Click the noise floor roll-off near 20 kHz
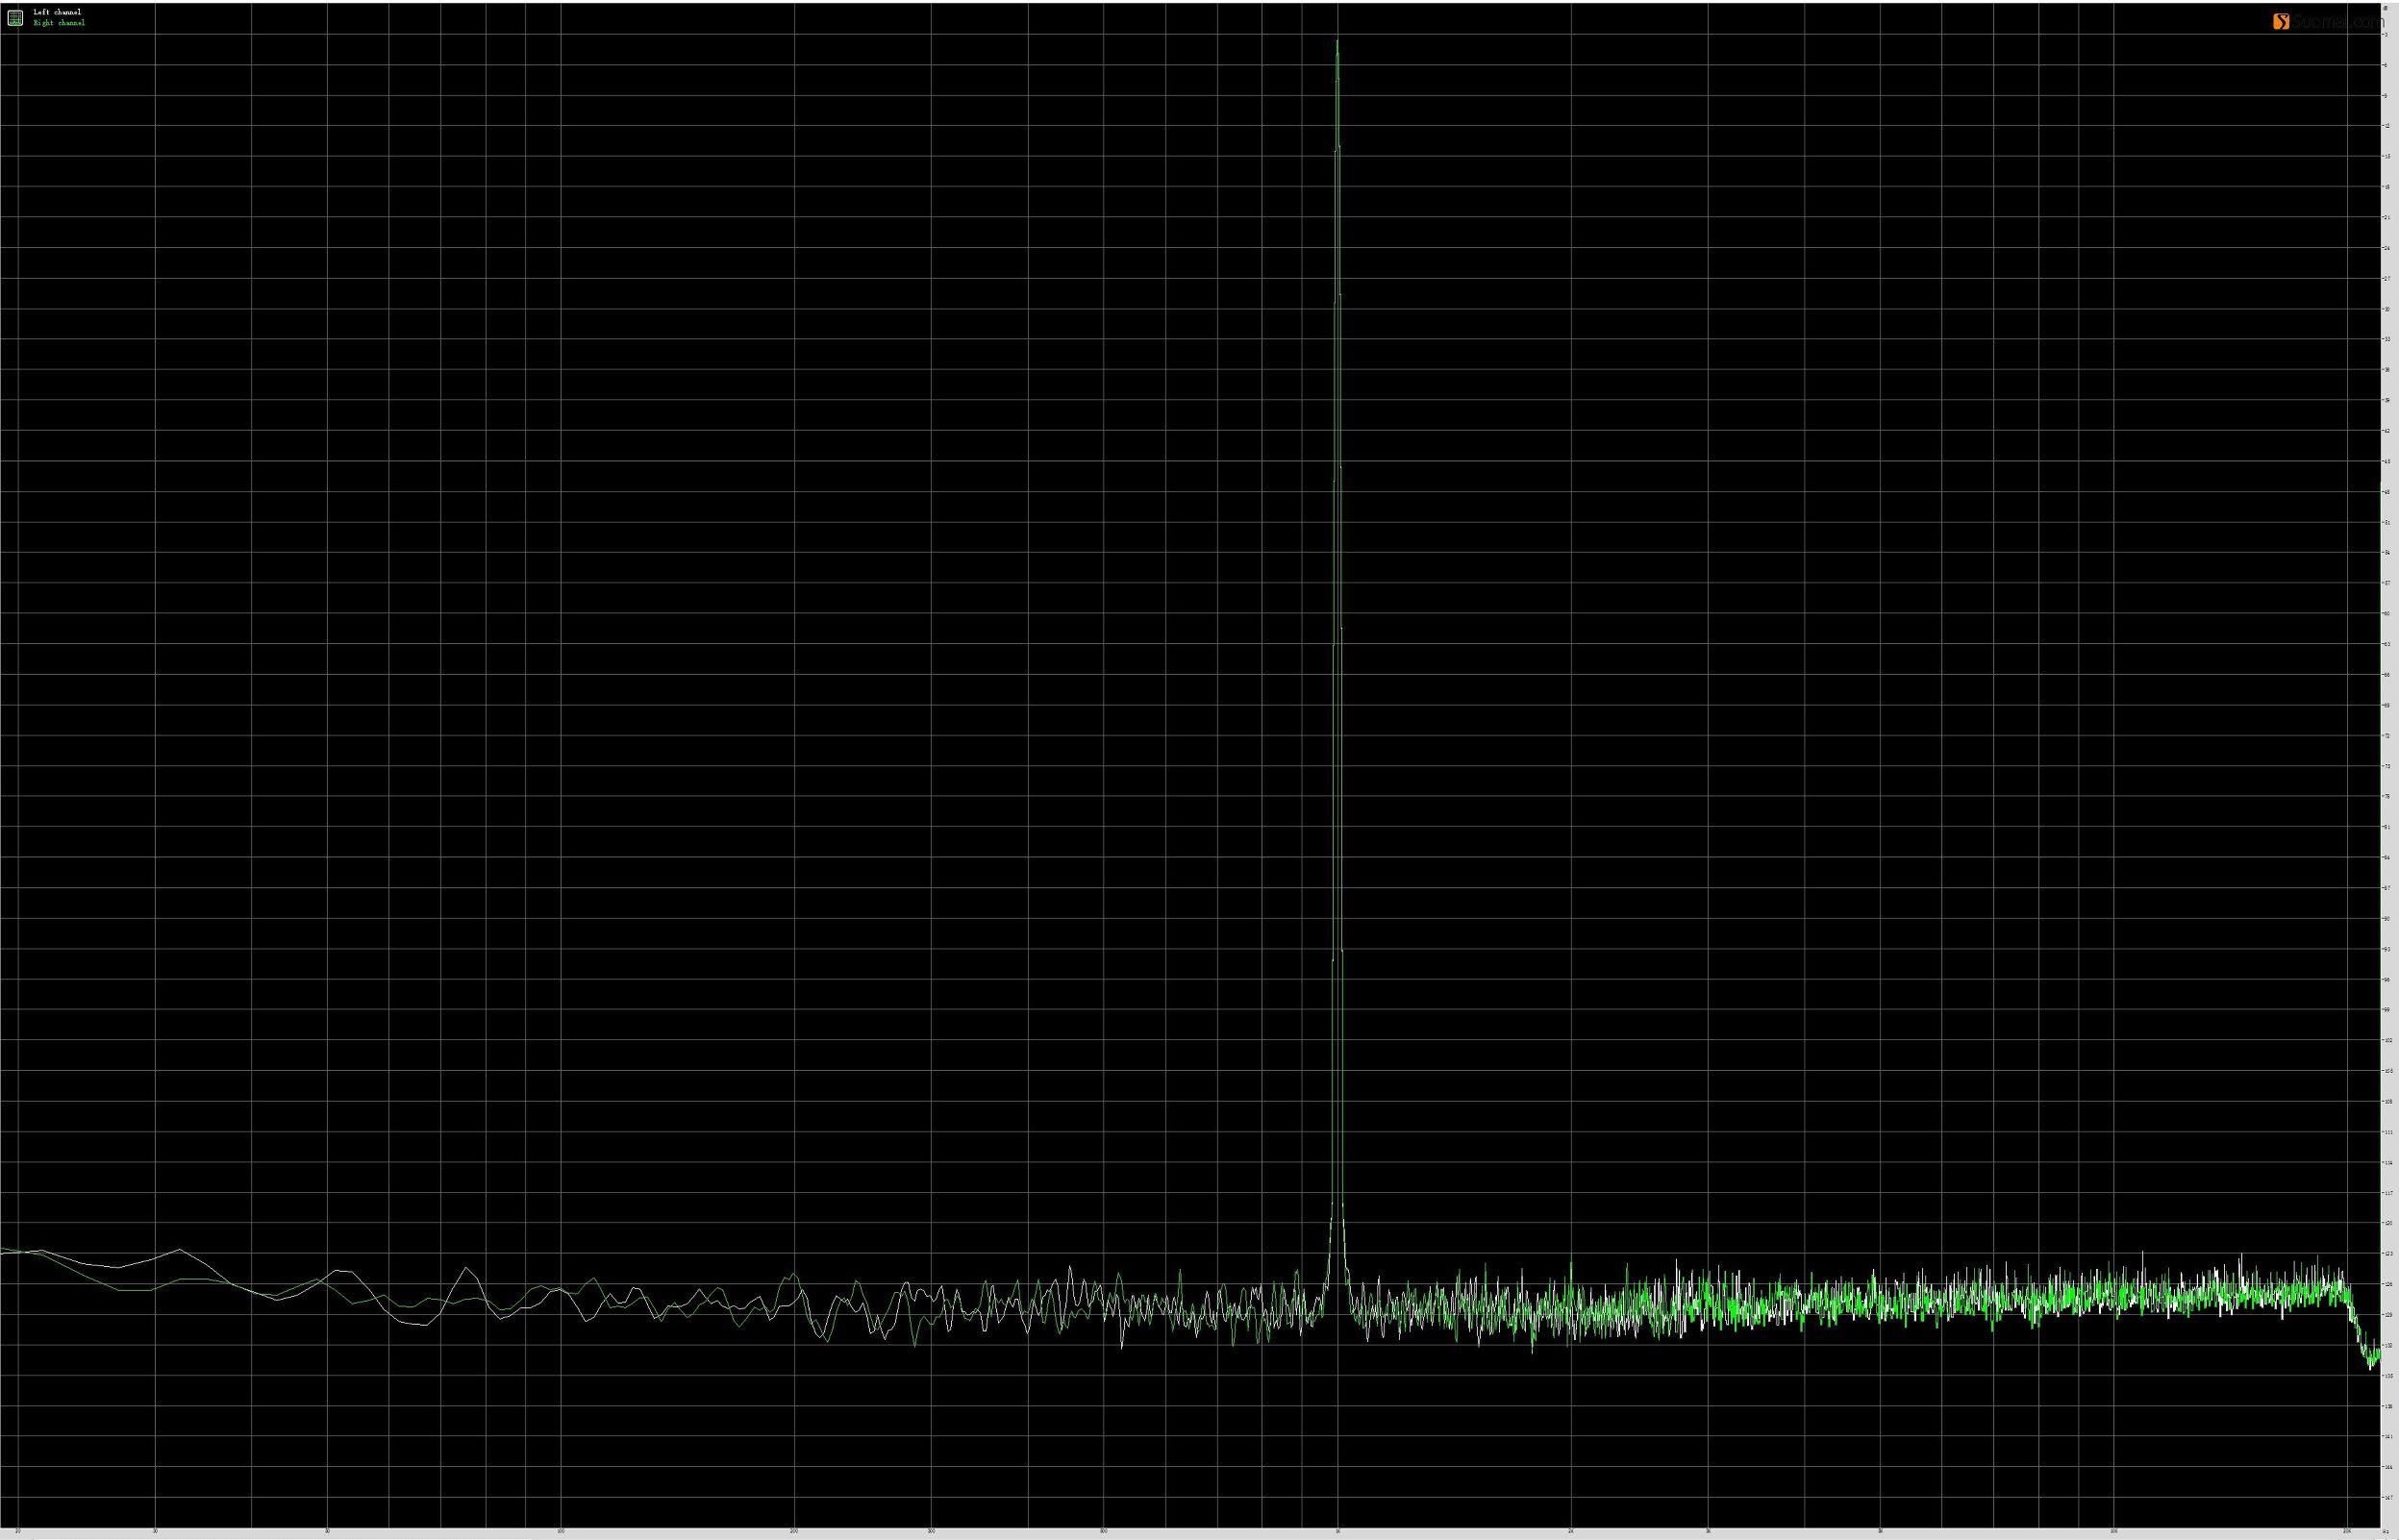This screenshot has width=2399, height=1540. pos(2356,1322)
